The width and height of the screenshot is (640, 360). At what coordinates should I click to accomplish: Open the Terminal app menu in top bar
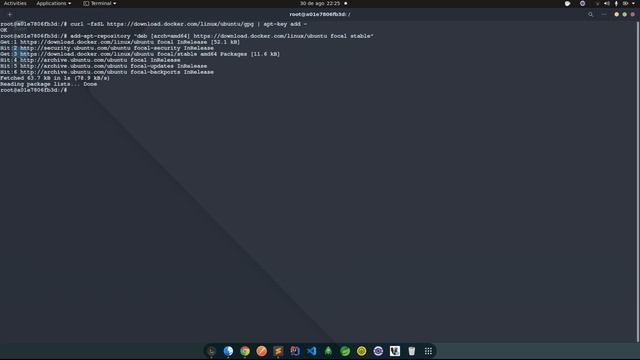[x=100, y=3]
